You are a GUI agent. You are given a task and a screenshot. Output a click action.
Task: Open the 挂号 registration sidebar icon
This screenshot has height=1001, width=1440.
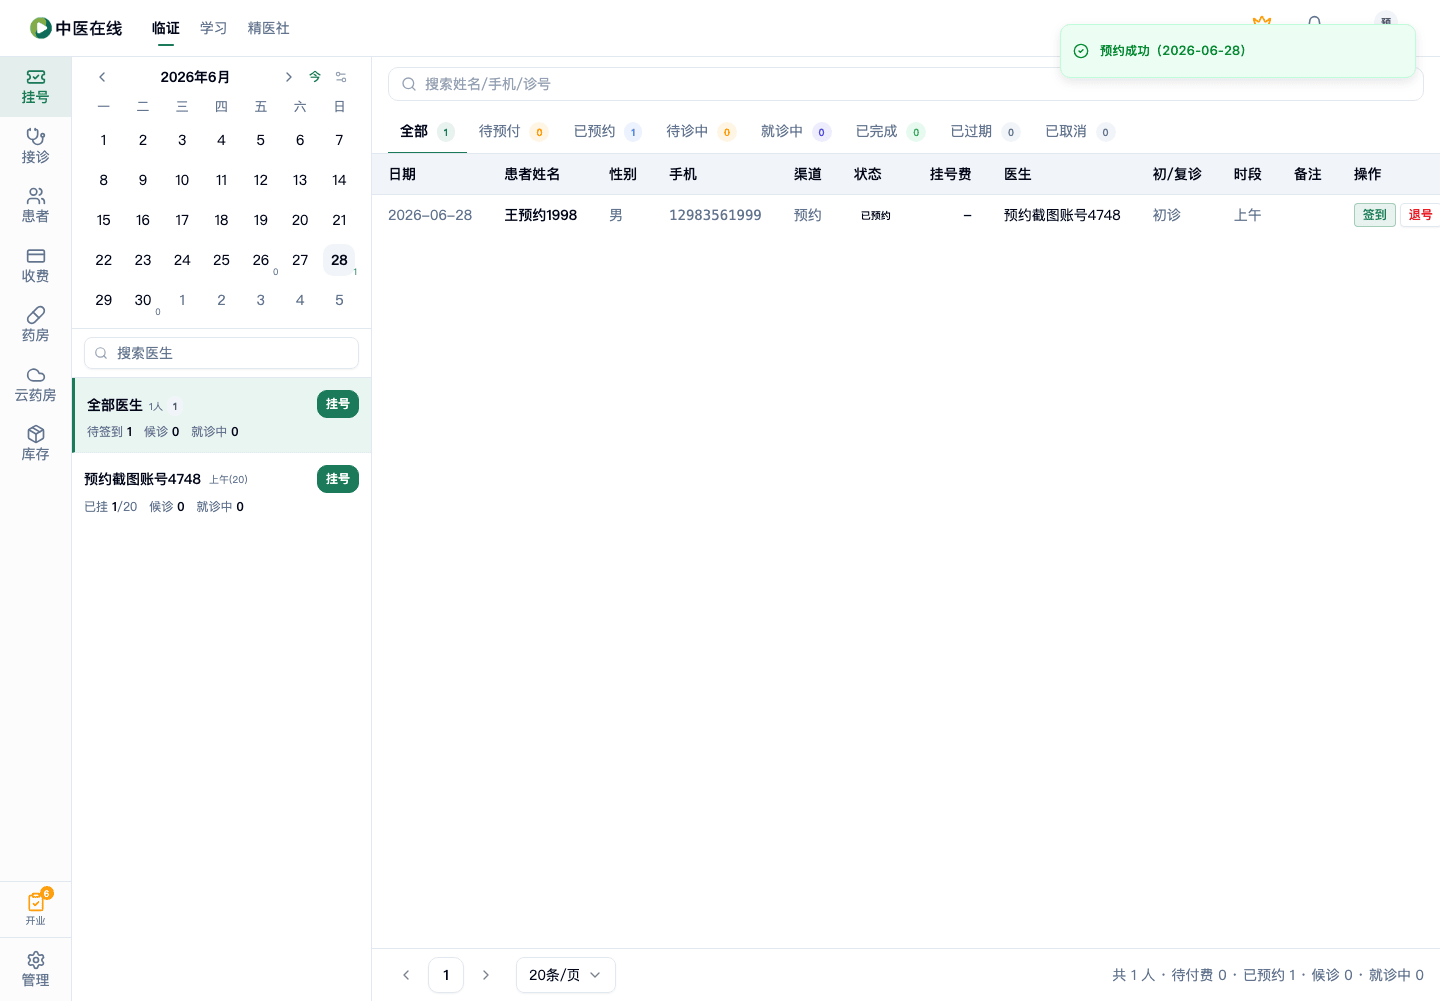pyautogui.click(x=35, y=86)
